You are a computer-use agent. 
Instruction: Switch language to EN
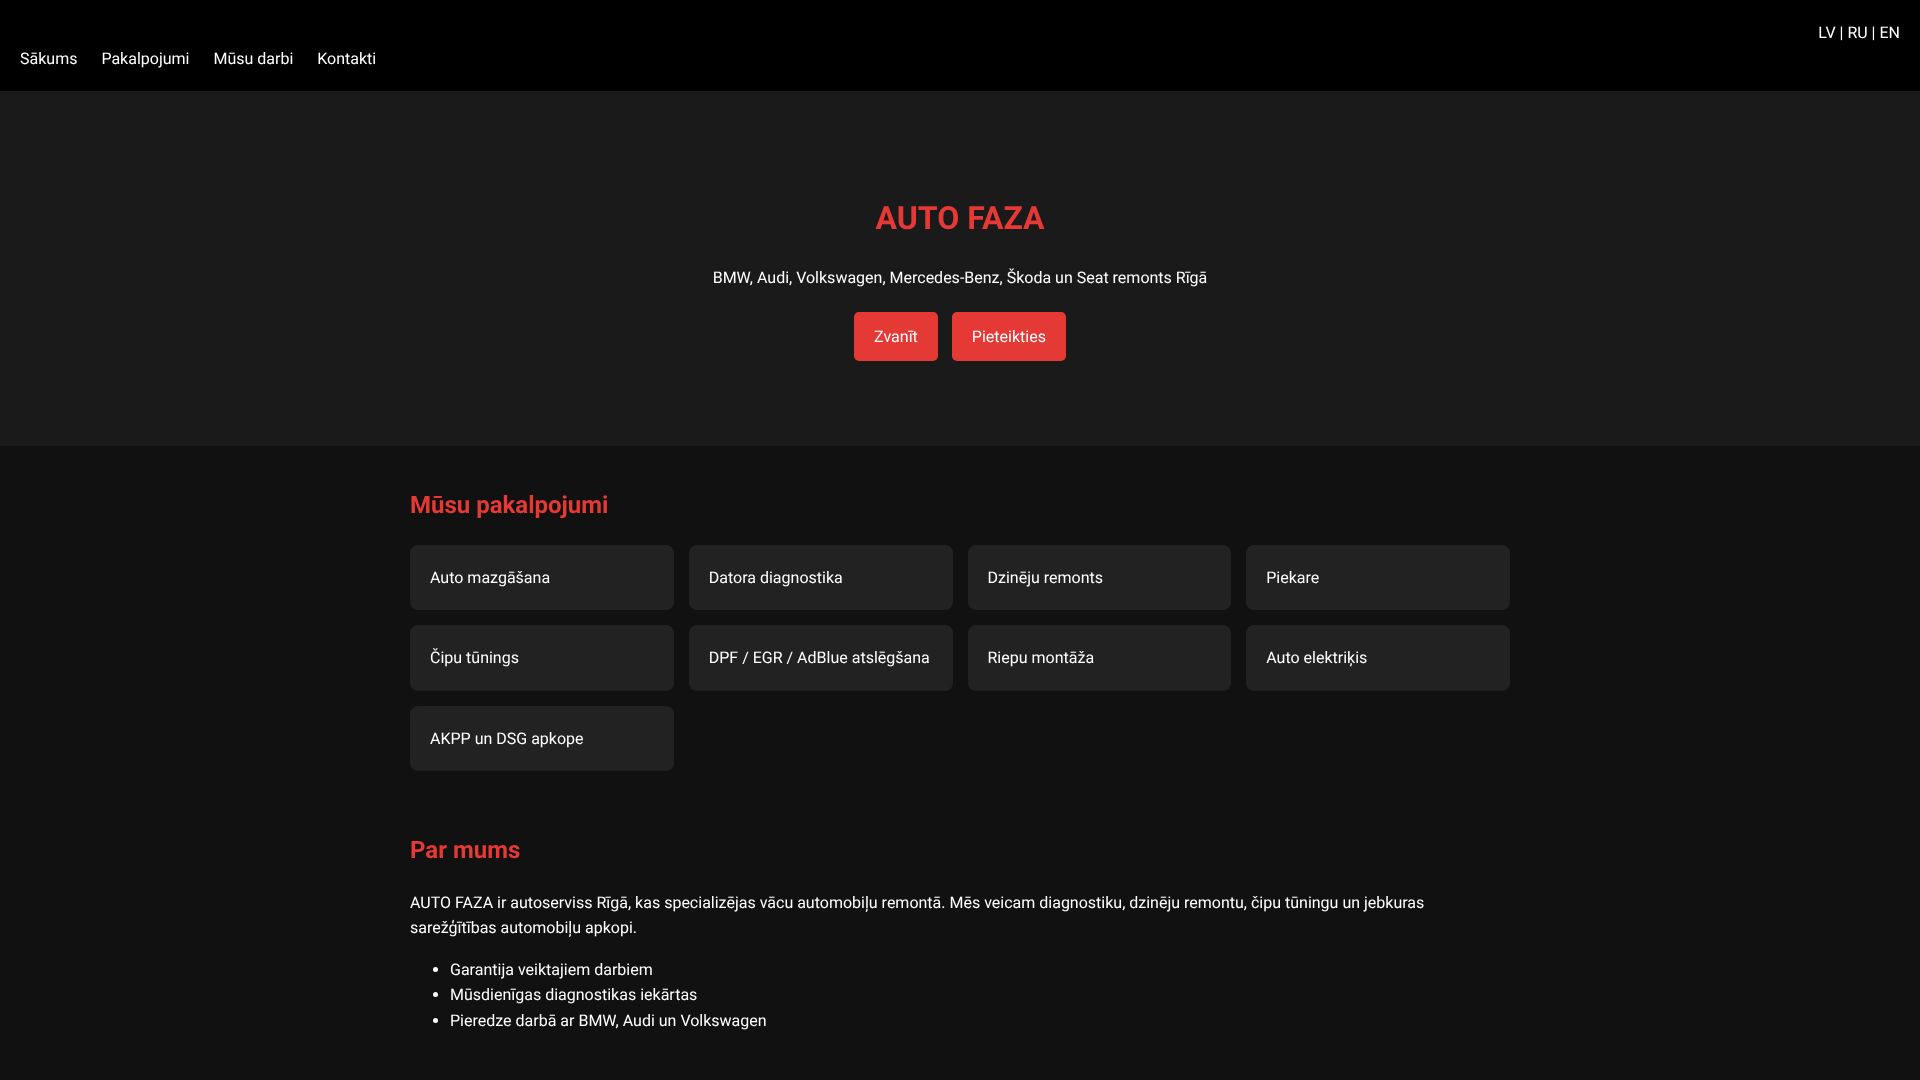(1889, 33)
